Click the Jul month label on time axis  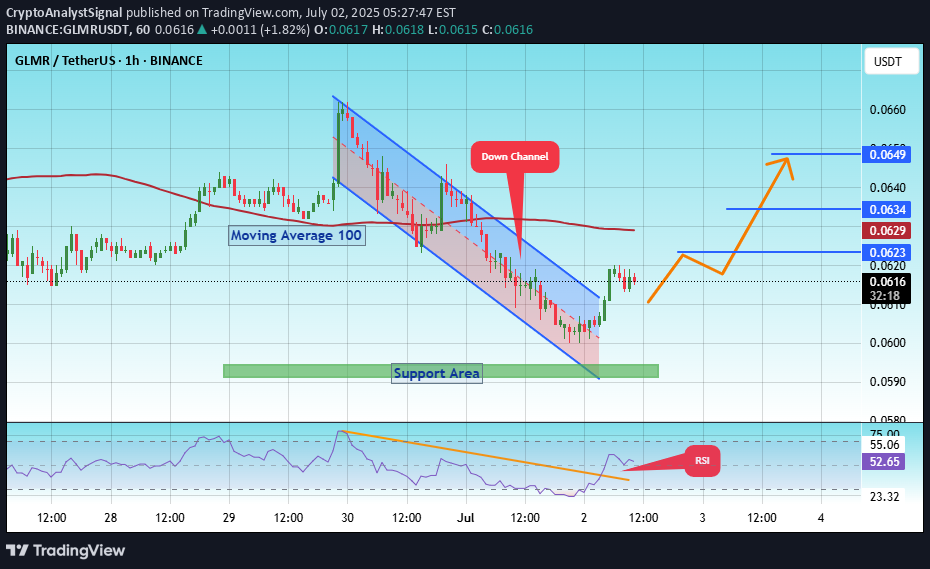click(x=466, y=517)
